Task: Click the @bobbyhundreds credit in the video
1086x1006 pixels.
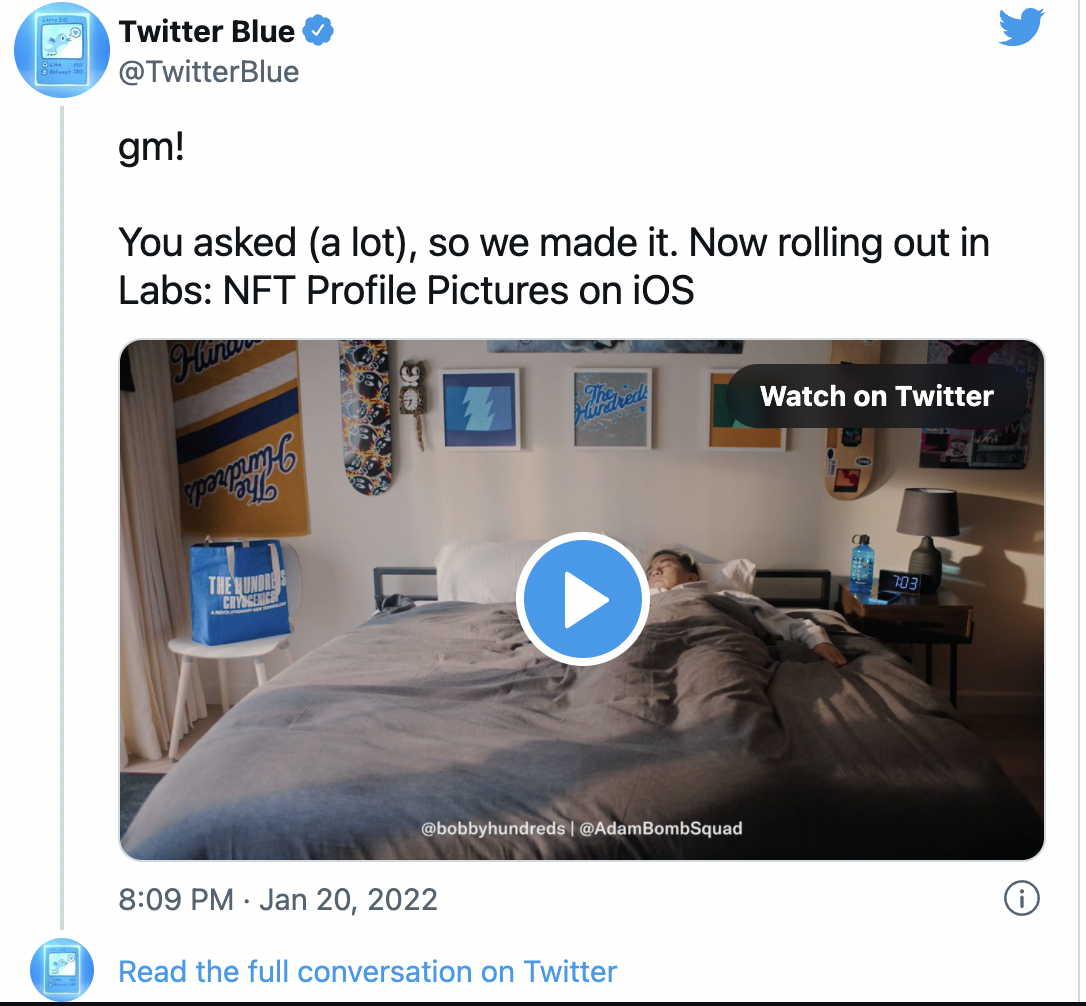Action: [493, 829]
